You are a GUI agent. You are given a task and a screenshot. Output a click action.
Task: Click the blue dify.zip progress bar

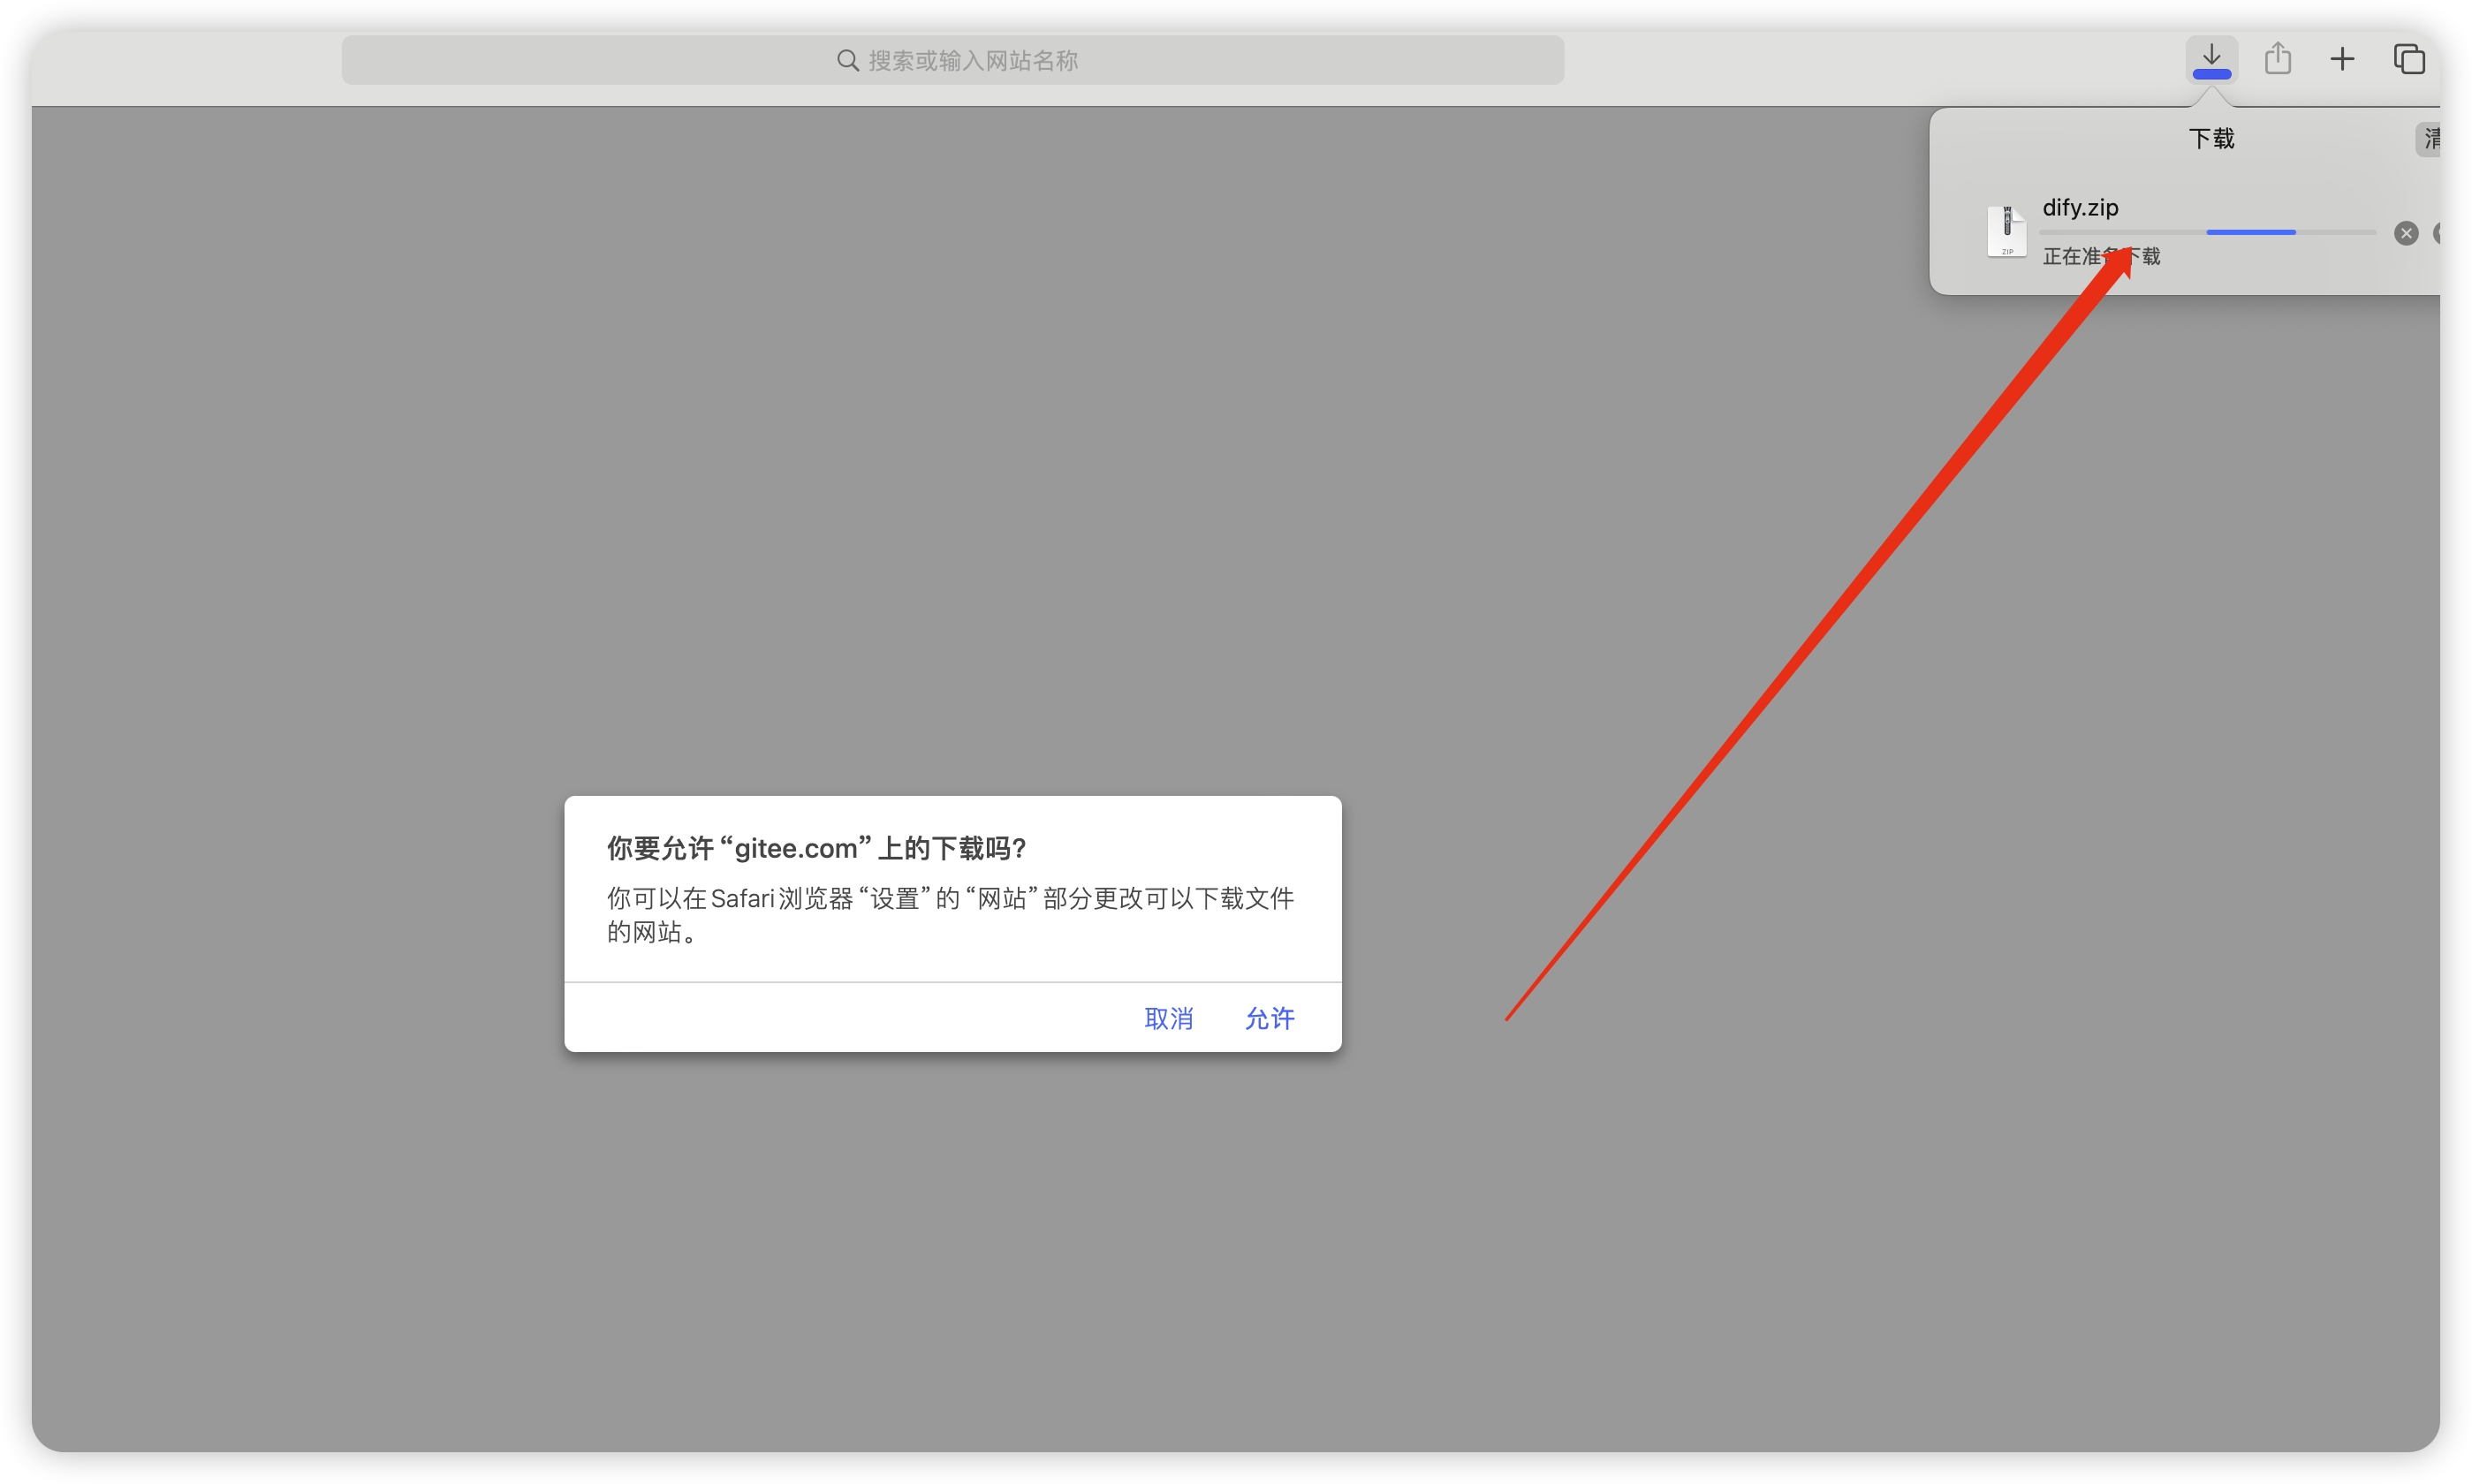click(x=2250, y=232)
